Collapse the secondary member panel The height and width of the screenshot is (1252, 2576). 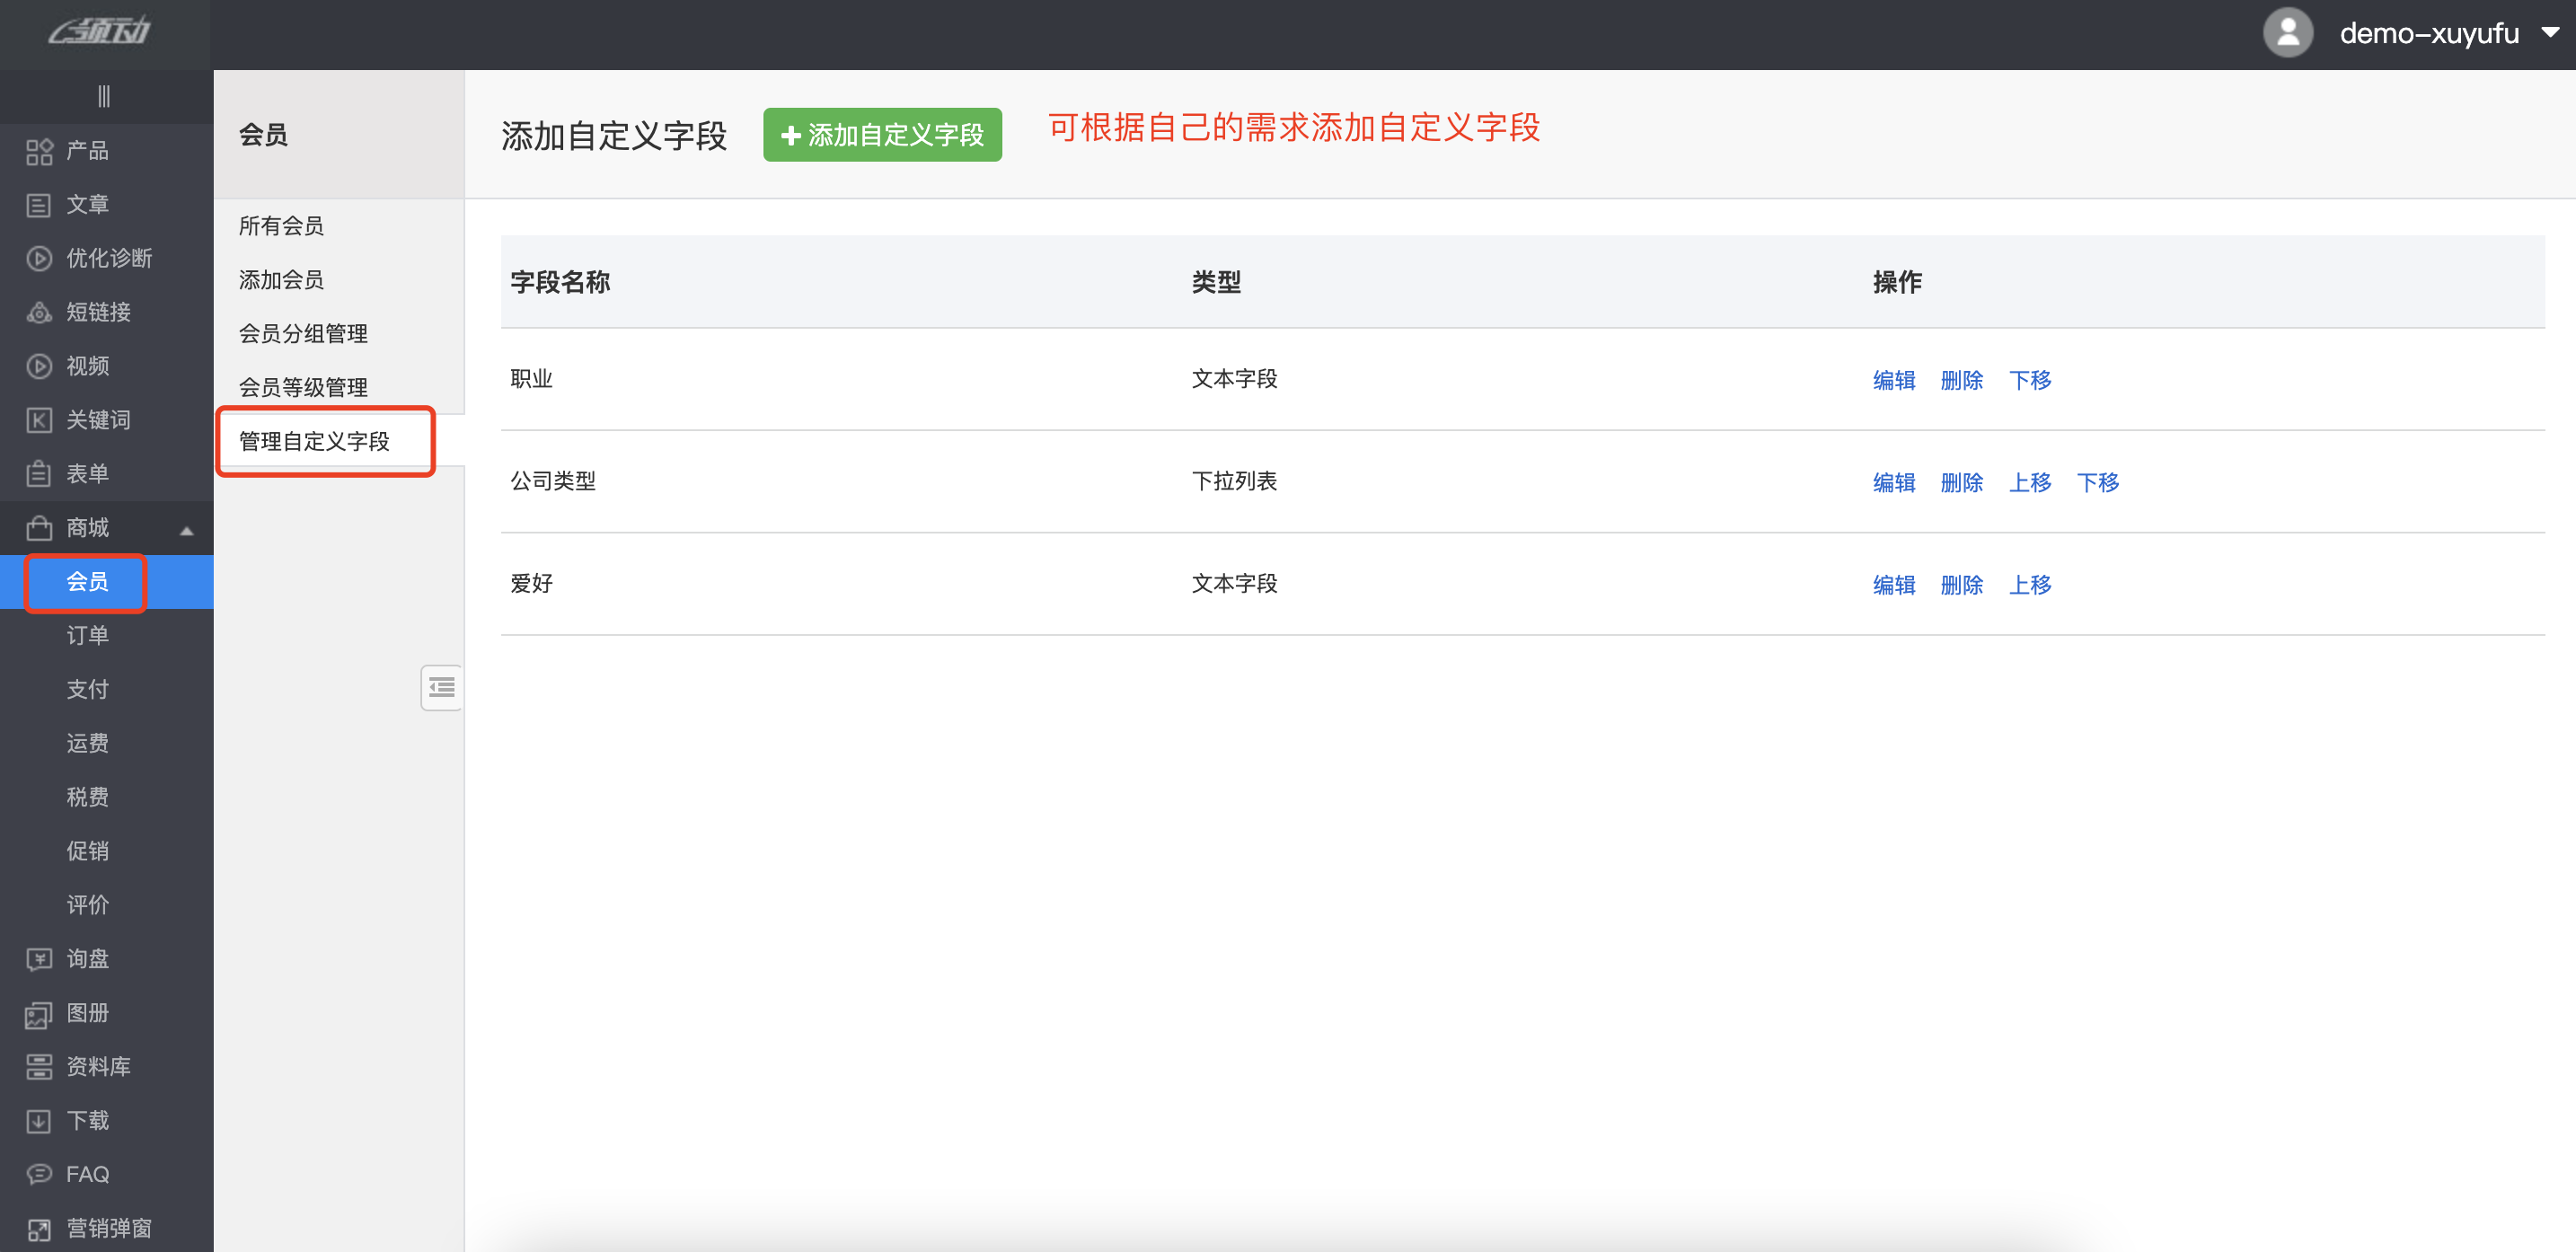[441, 688]
